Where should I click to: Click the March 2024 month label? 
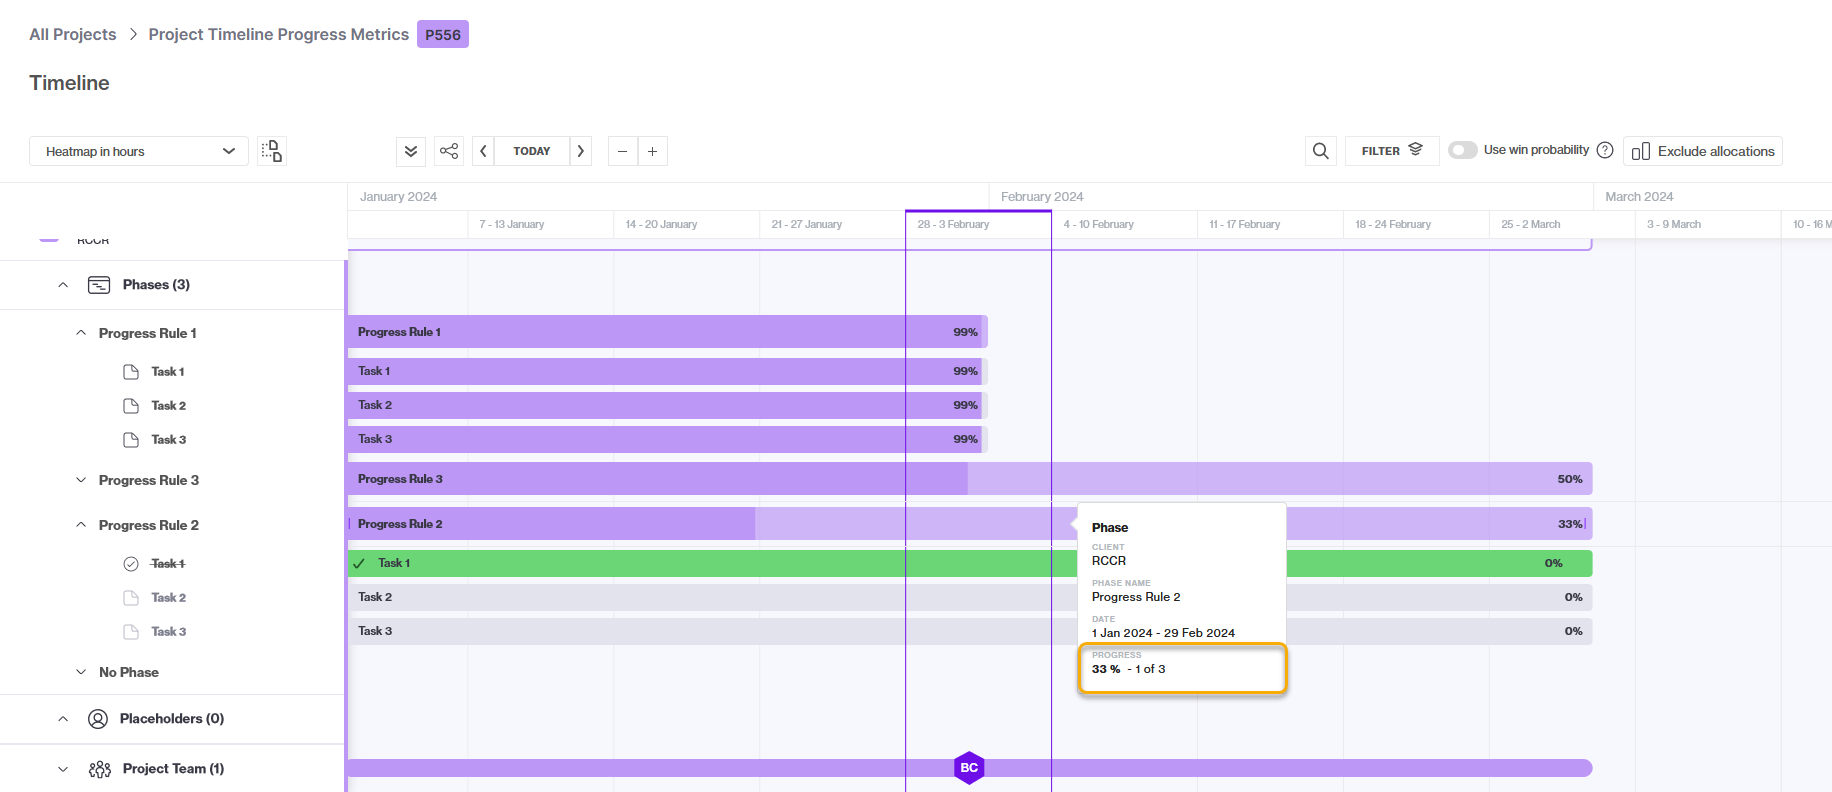coord(1639,197)
